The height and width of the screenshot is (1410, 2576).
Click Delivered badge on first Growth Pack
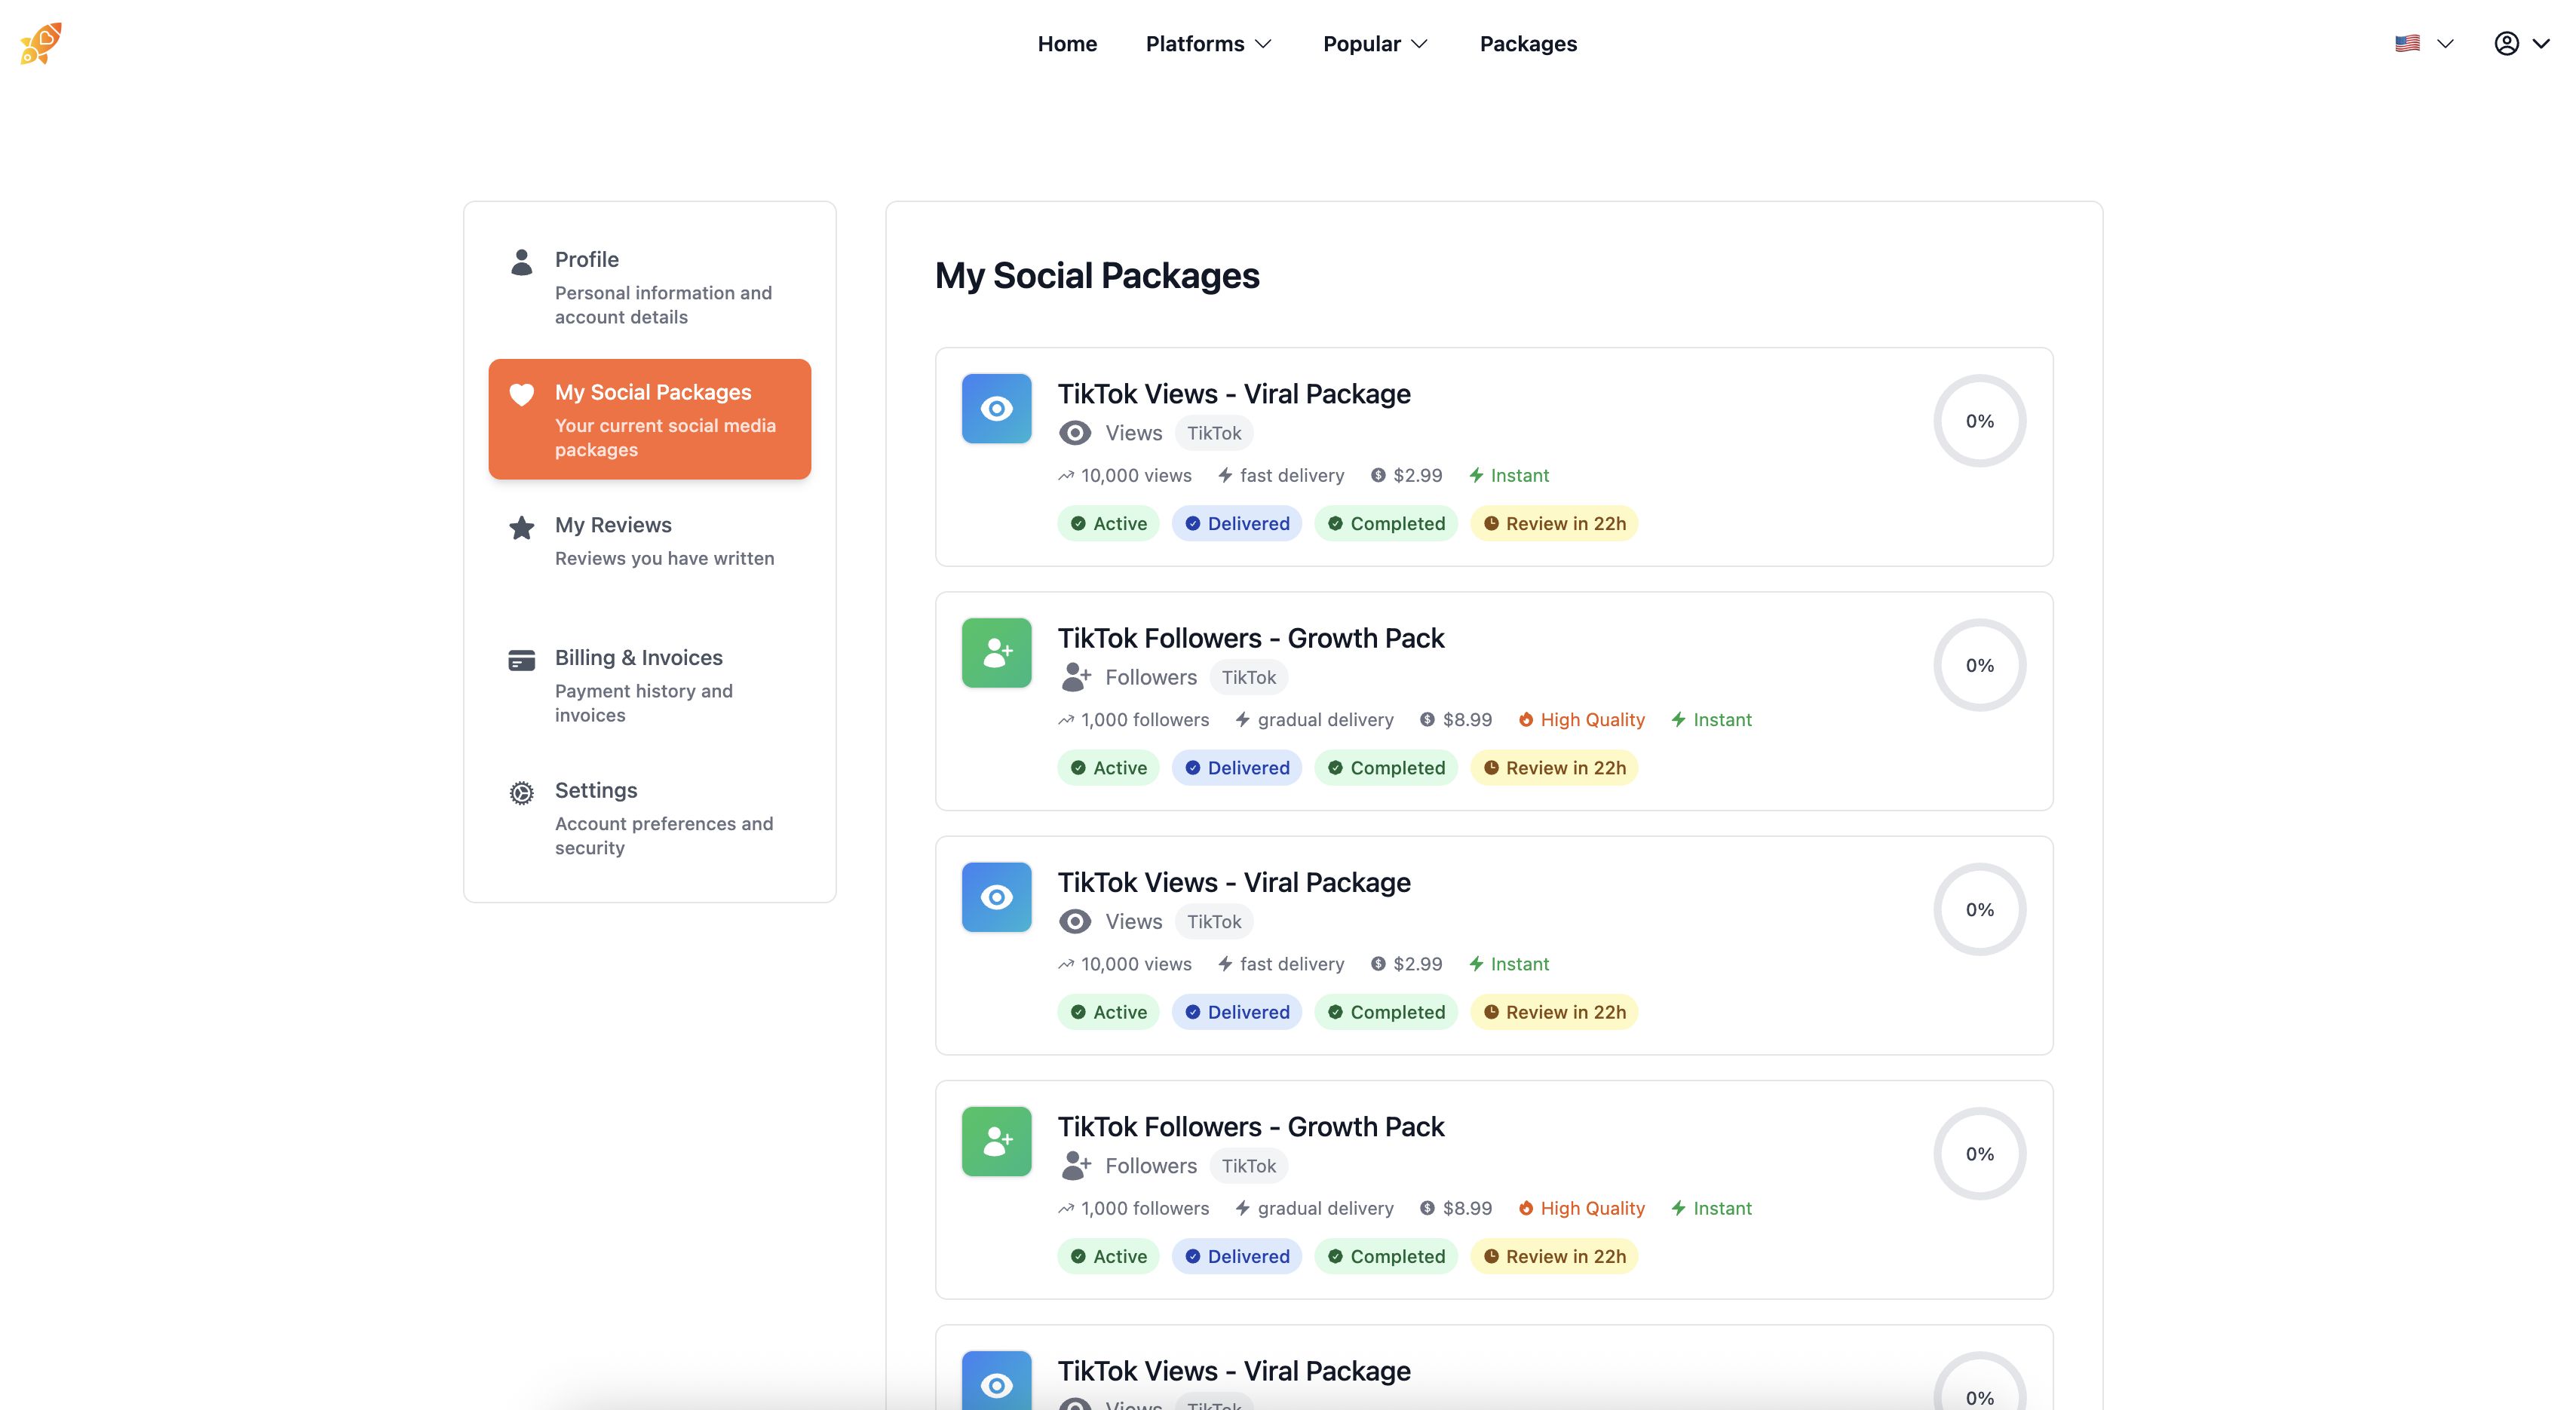(x=1236, y=768)
